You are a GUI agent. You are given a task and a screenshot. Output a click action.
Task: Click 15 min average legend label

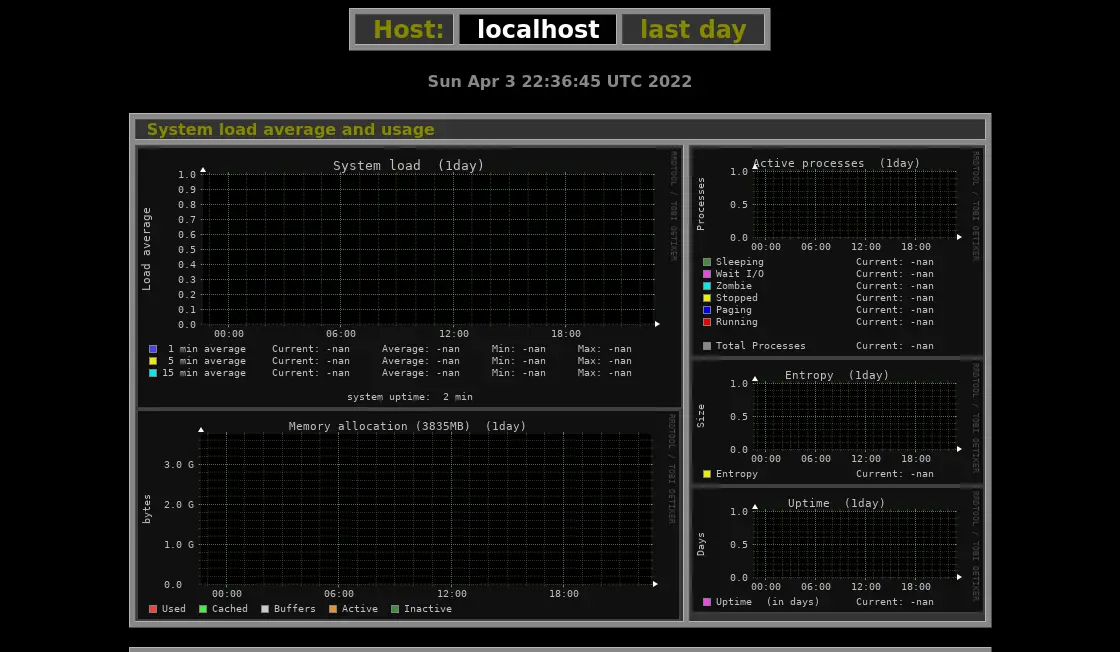point(204,373)
